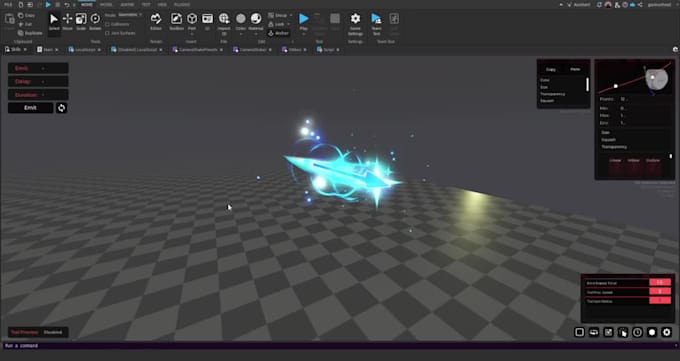Click the Undo arrow in quick access bar
The image size is (680, 361).
[x=66, y=4]
